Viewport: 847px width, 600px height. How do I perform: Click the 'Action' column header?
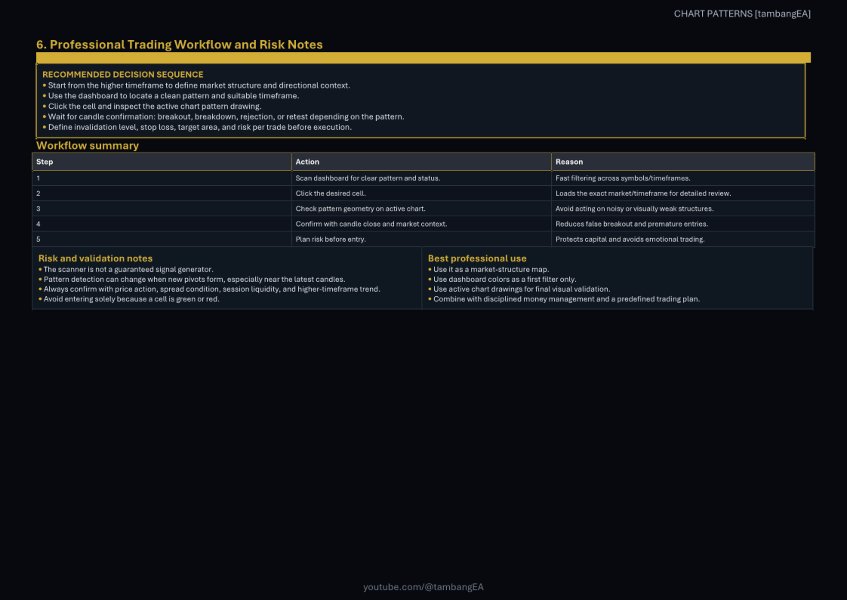coord(421,161)
